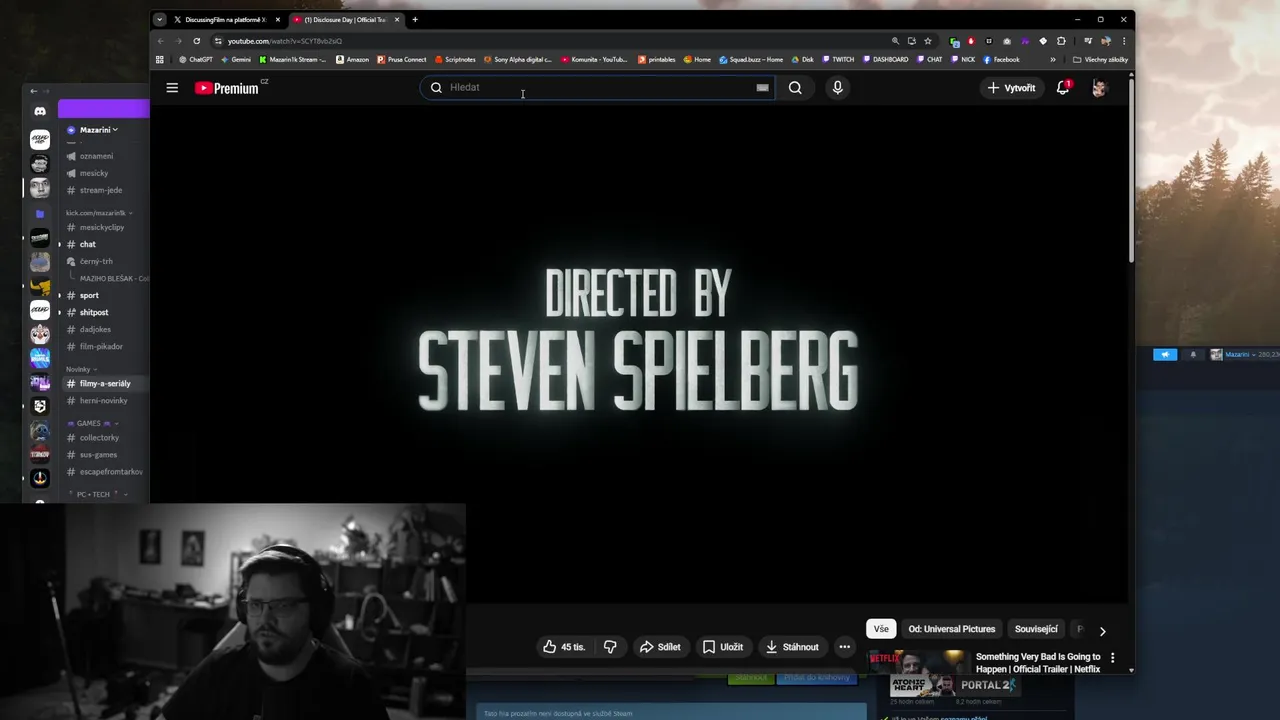Viewport: 1280px width, 720px height.
Task: Click the Chrome address bar URL
Action: 284,41
